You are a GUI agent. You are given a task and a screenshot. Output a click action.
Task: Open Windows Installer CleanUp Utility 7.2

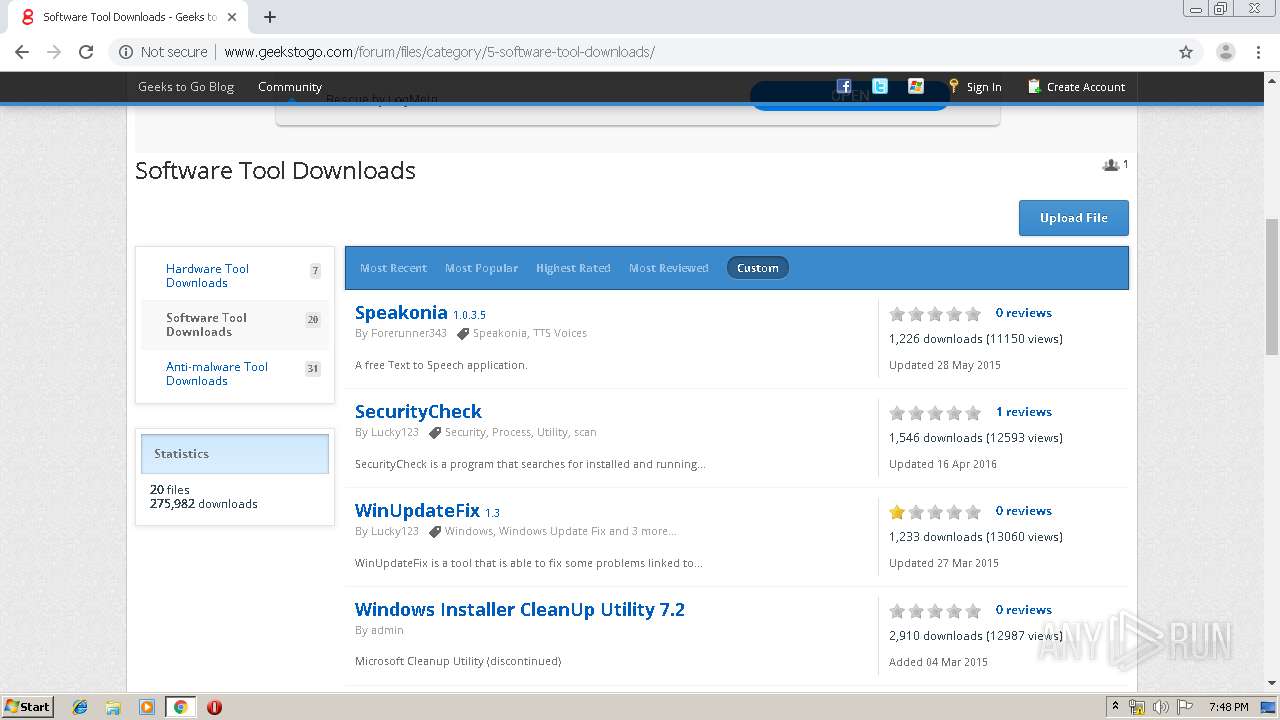coord(520,610)
